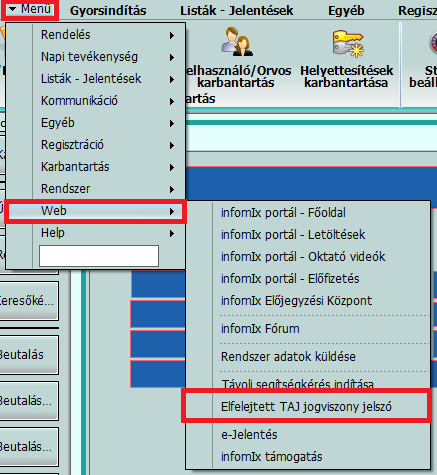Image resolution: width=437 pixels, height=475 pixels.
Task: Switch to the Gyorsindítás tab
Action: [108, 11]
